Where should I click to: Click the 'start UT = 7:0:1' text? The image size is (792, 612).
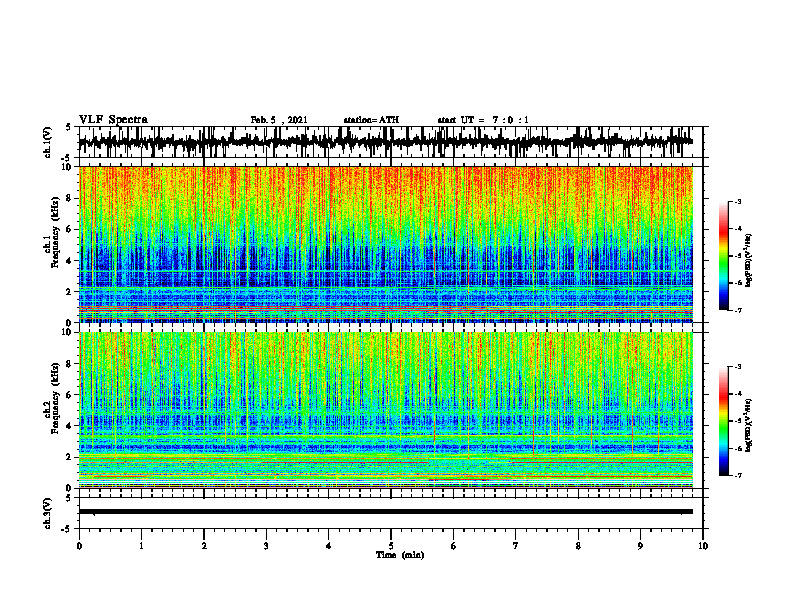click(483, 120)
